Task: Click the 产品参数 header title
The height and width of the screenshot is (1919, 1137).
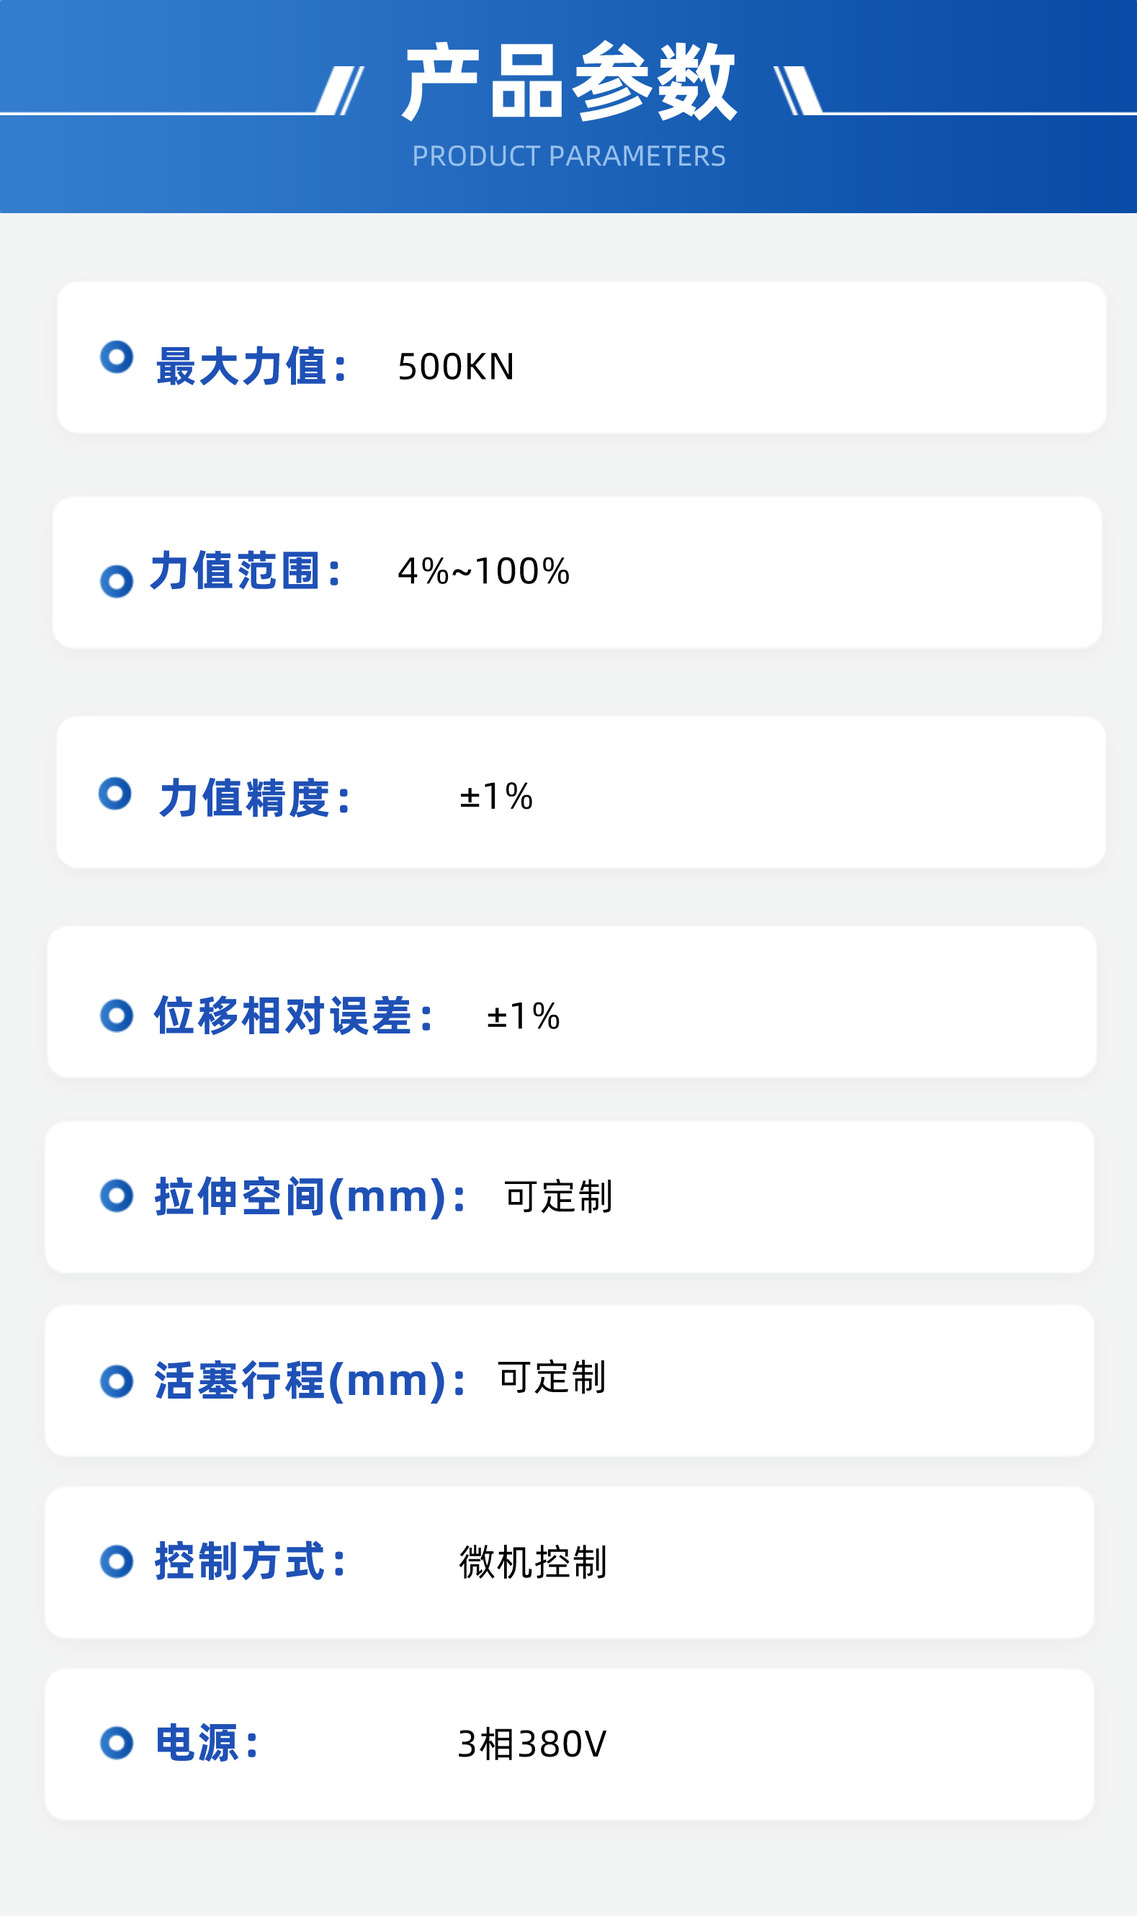Action: (568, 84)
